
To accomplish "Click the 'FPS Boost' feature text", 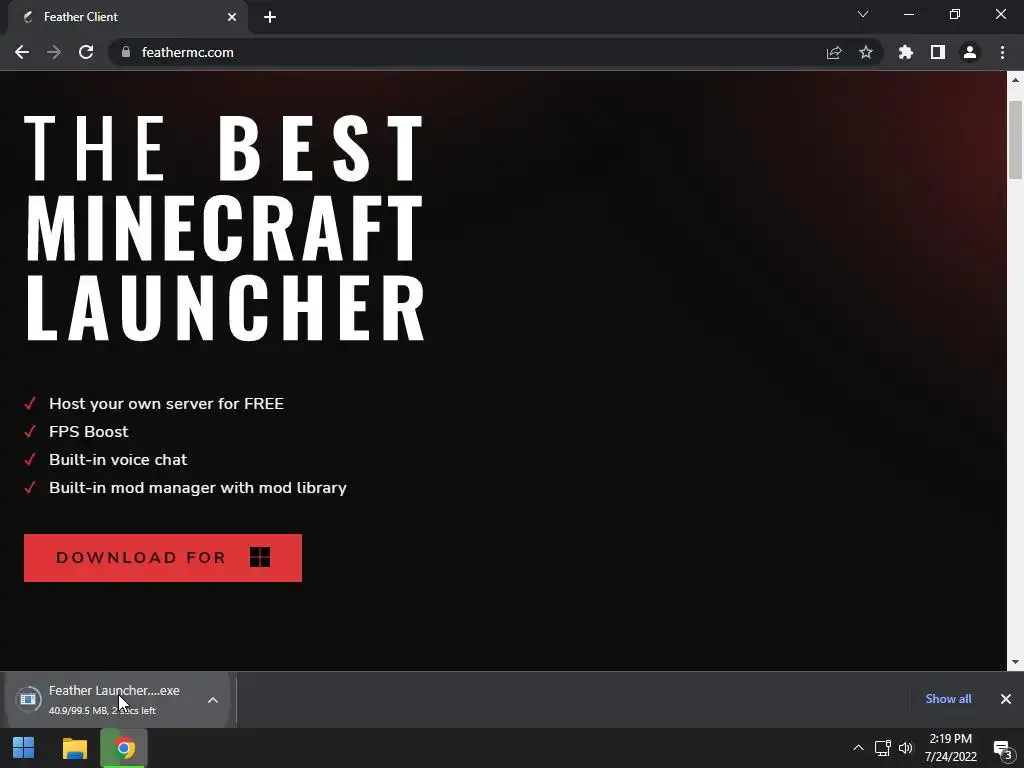I will (89, 432).
